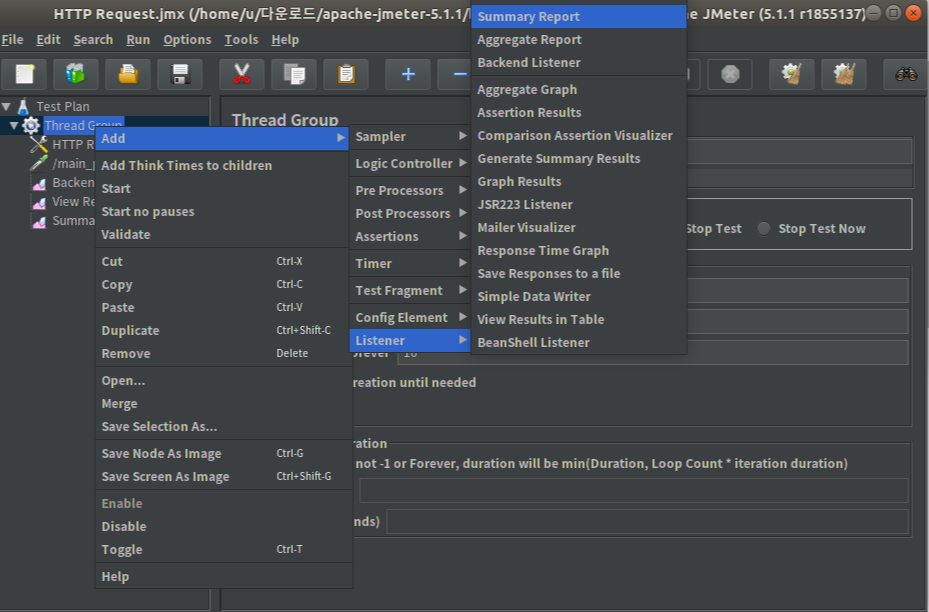929x612 pixels.
Task: Select the /main_ pipette tree icon
Action: [39, 163]
